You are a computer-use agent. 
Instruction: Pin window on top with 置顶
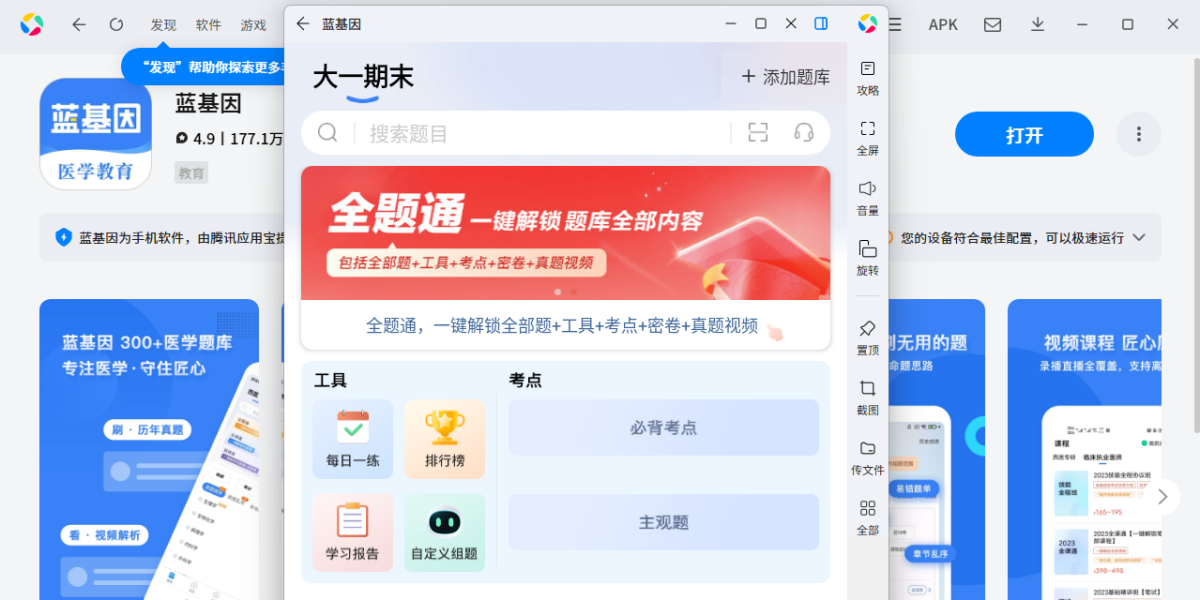tap(867, 337)
